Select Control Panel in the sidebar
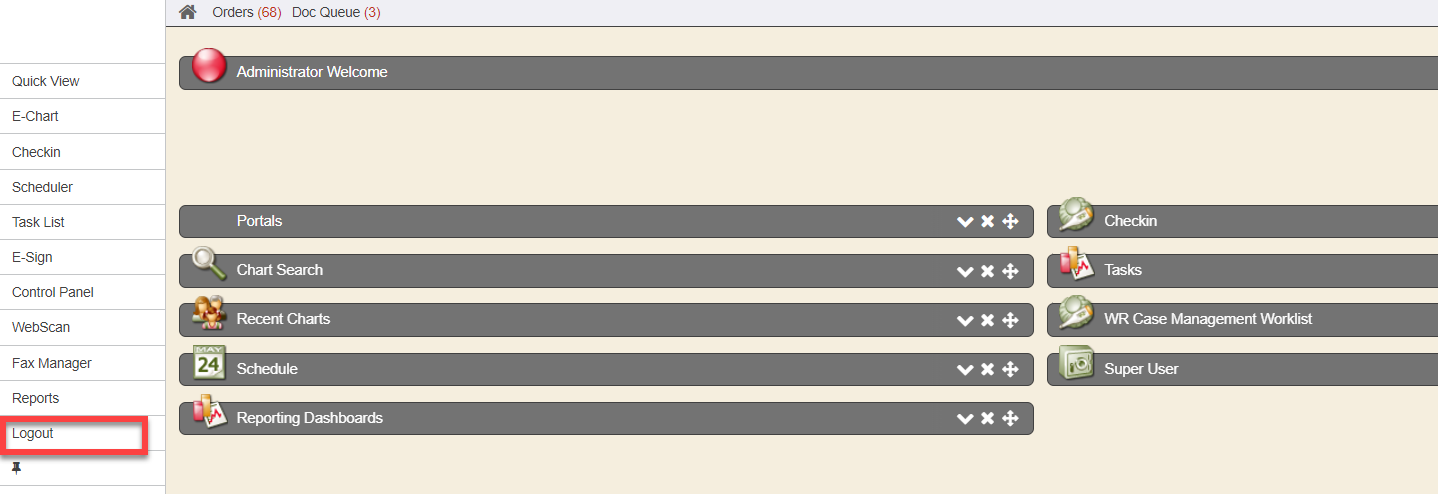The image size is (1438, 494). (x=52, y=292)
